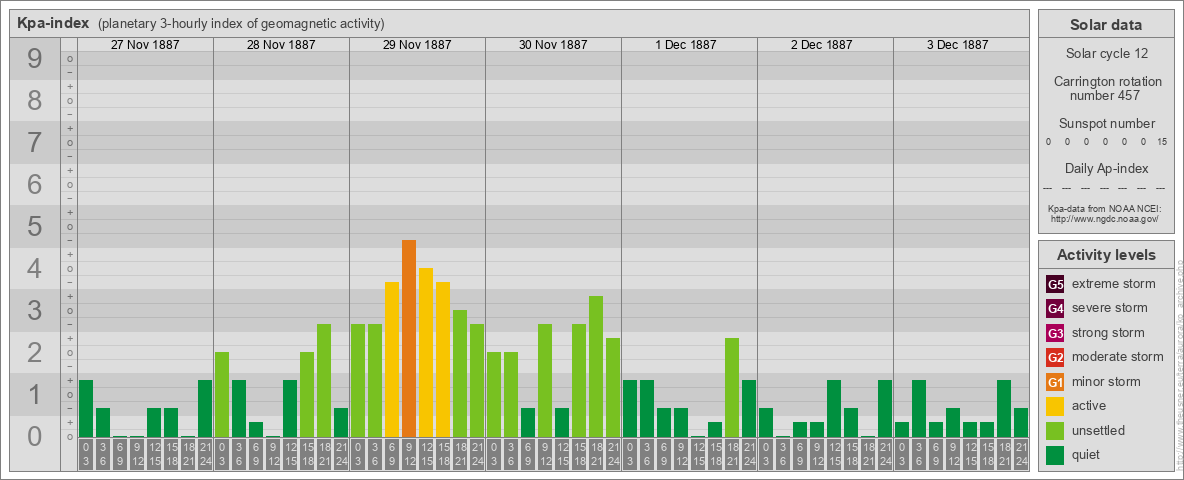The image size is (1184, 480).
Task: Click the 'extreme storm' legend label
Action: point(1114,285)
